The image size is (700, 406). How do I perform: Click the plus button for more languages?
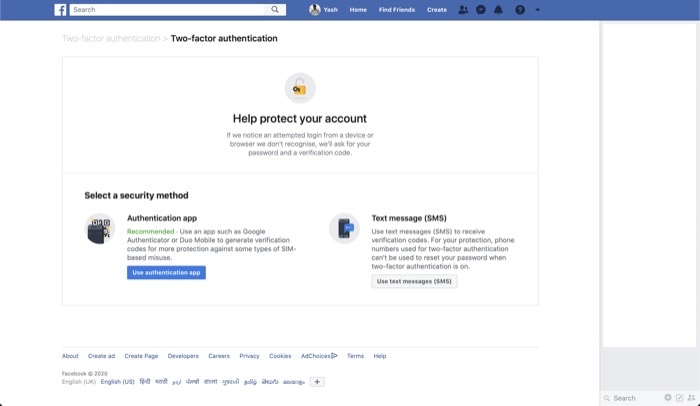317,382
